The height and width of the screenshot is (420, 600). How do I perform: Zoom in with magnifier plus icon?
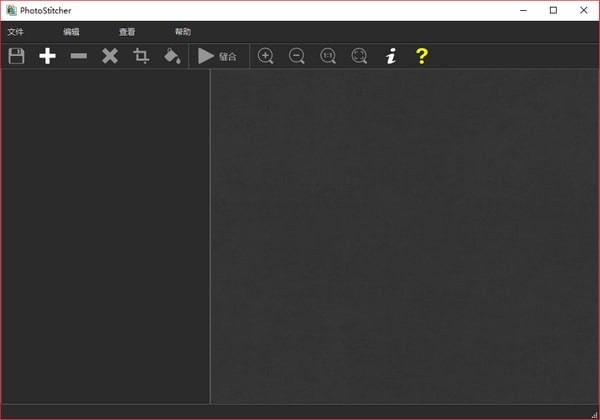266,56
